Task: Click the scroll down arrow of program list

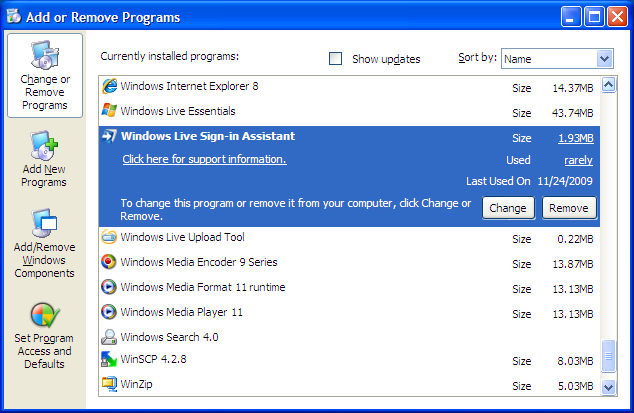Action: (609, 386)
